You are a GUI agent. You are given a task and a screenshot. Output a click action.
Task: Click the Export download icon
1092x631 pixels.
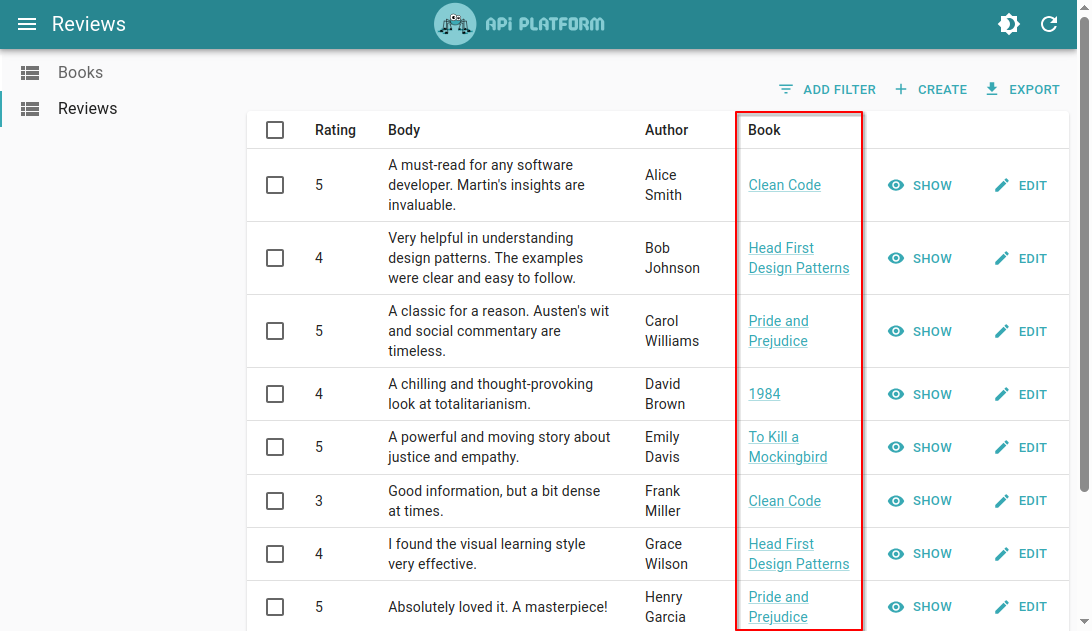[992, 89]
